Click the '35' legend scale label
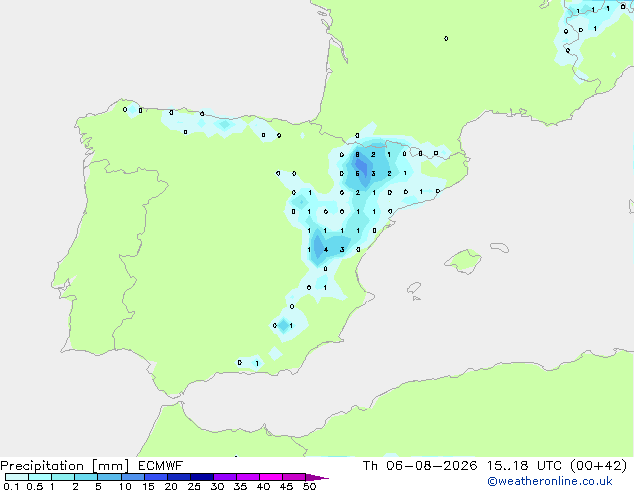Screen dimensions: 634x490 [240, 486]
